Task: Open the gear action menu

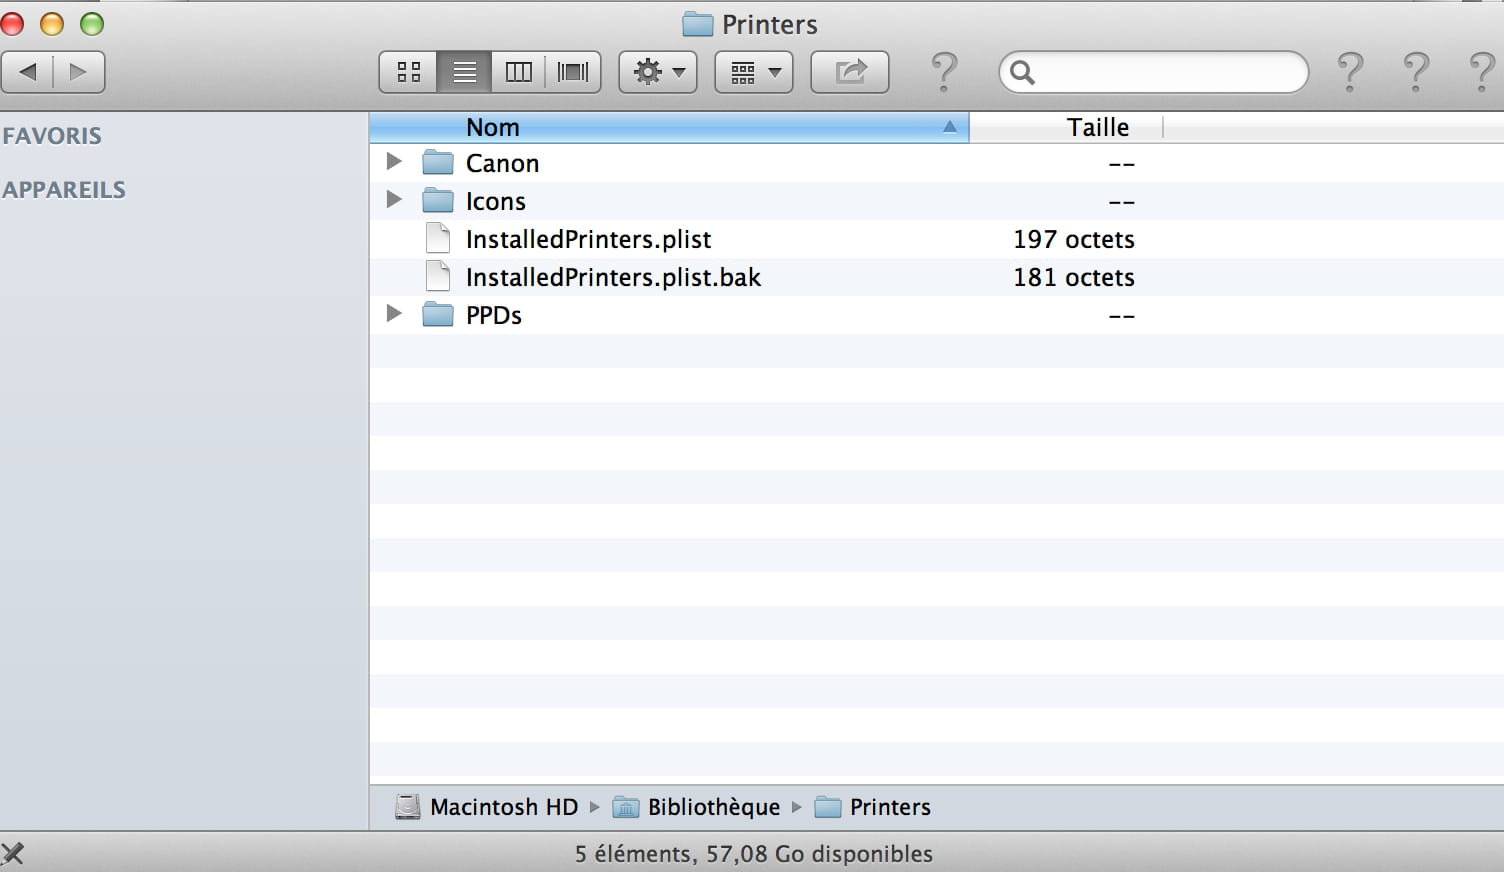Action: click(x=658, y=72)
